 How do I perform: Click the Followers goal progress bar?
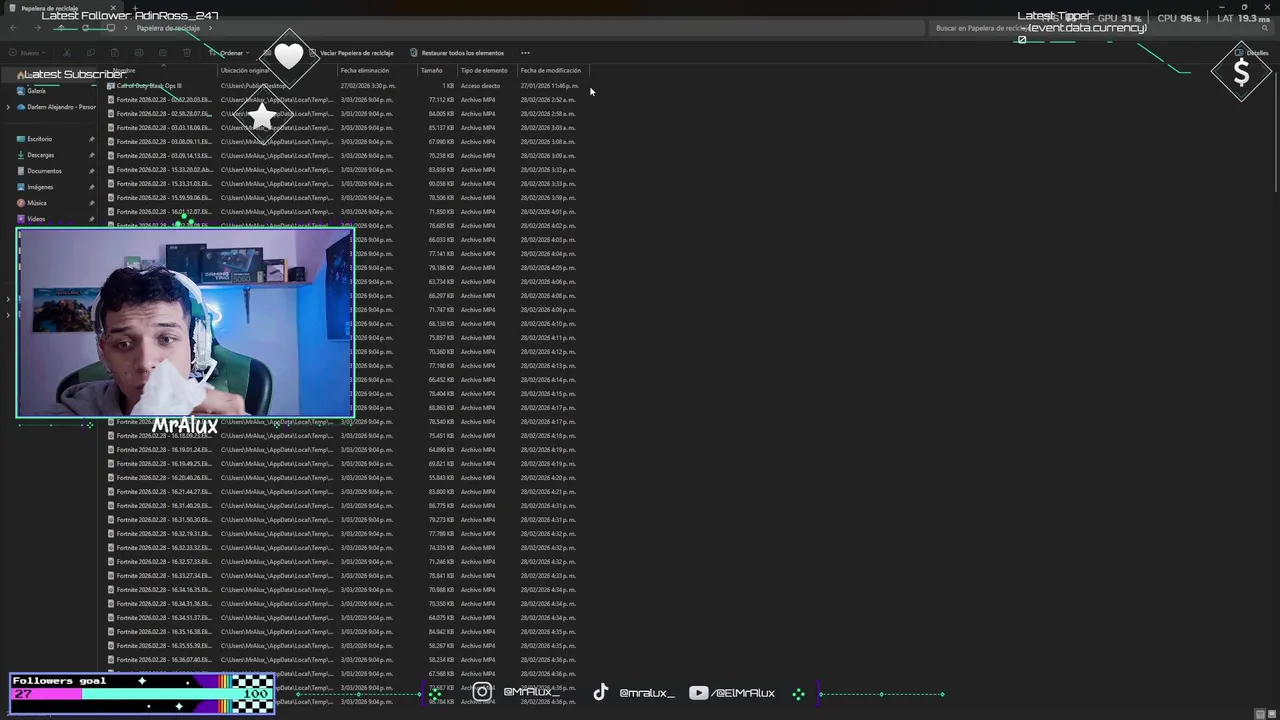tap(142, 694)
